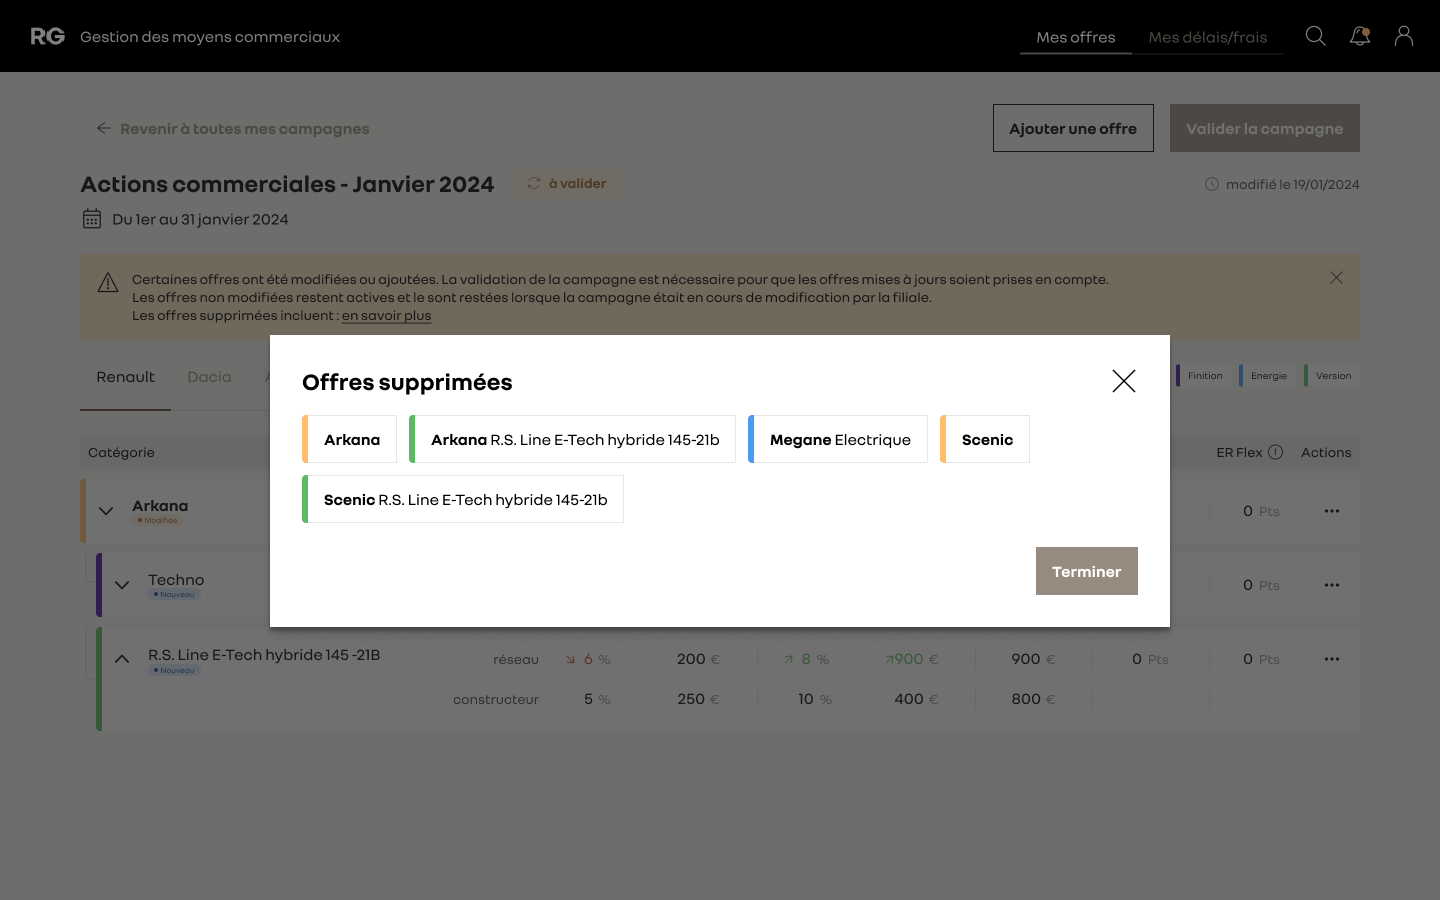The height and width of the screenshot is (900, 1440).
Task: Click the Energie legend label
Action: 1269,376
